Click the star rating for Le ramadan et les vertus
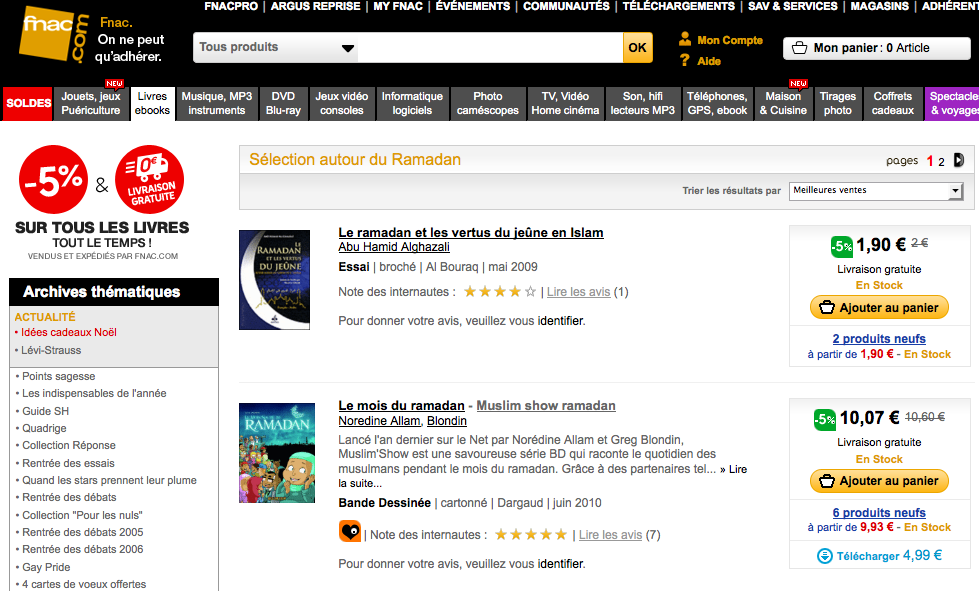 (499, 291)
